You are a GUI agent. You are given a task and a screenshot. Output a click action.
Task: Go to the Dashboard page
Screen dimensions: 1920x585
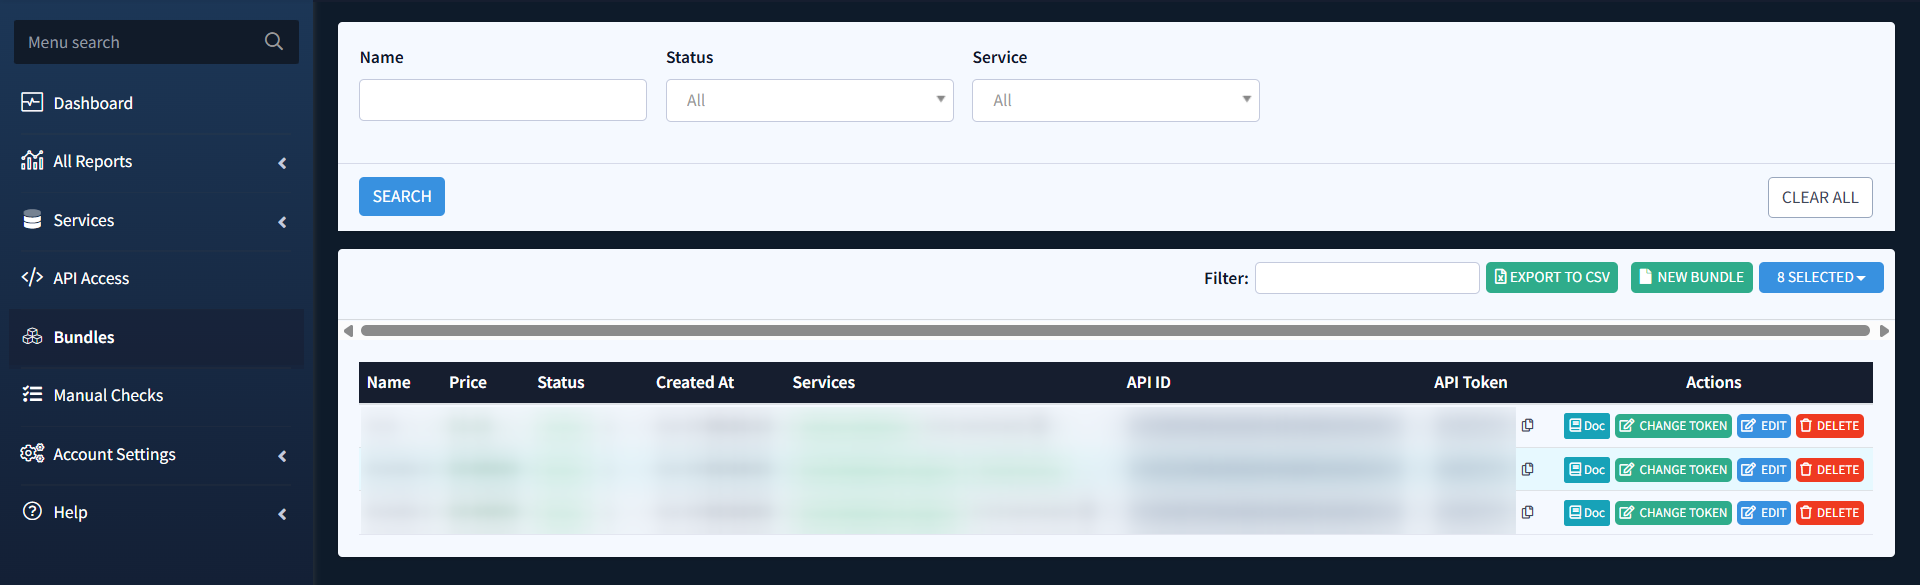click(x=93, y=103)
